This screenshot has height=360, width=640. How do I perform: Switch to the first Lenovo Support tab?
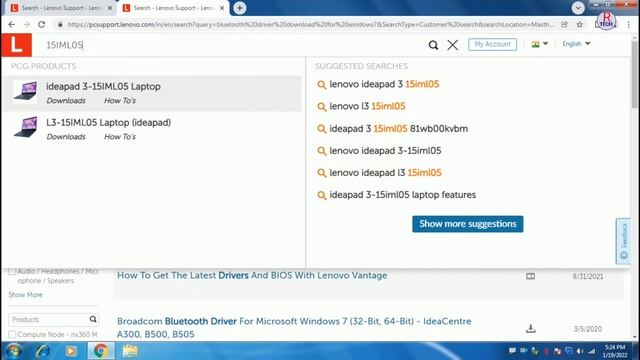[61, 8]
